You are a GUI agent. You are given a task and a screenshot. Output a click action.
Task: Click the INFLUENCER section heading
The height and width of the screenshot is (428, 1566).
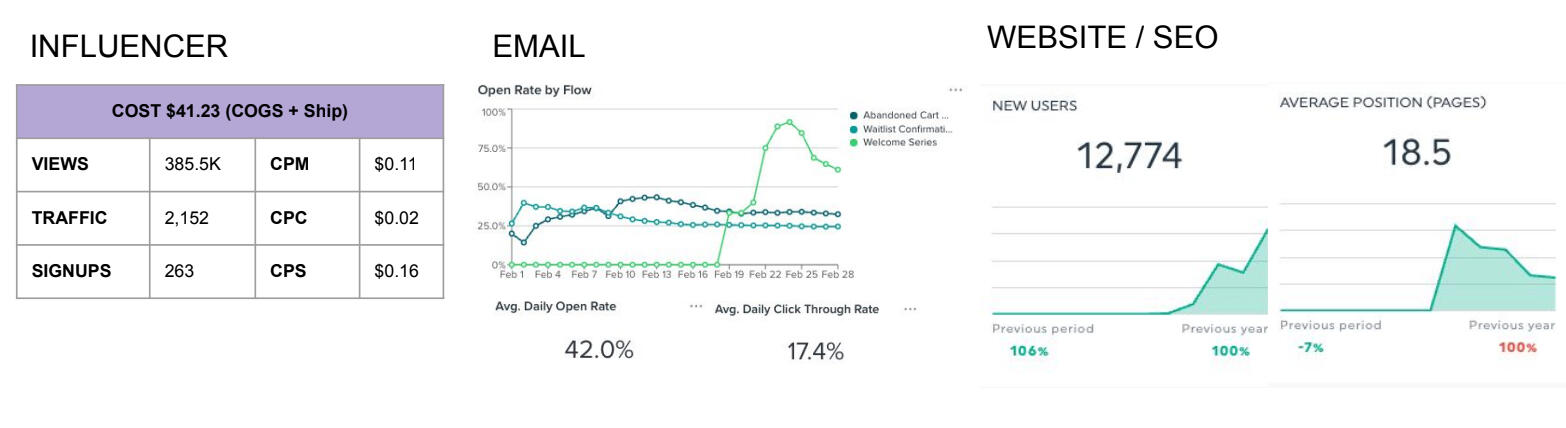point(129,46)
